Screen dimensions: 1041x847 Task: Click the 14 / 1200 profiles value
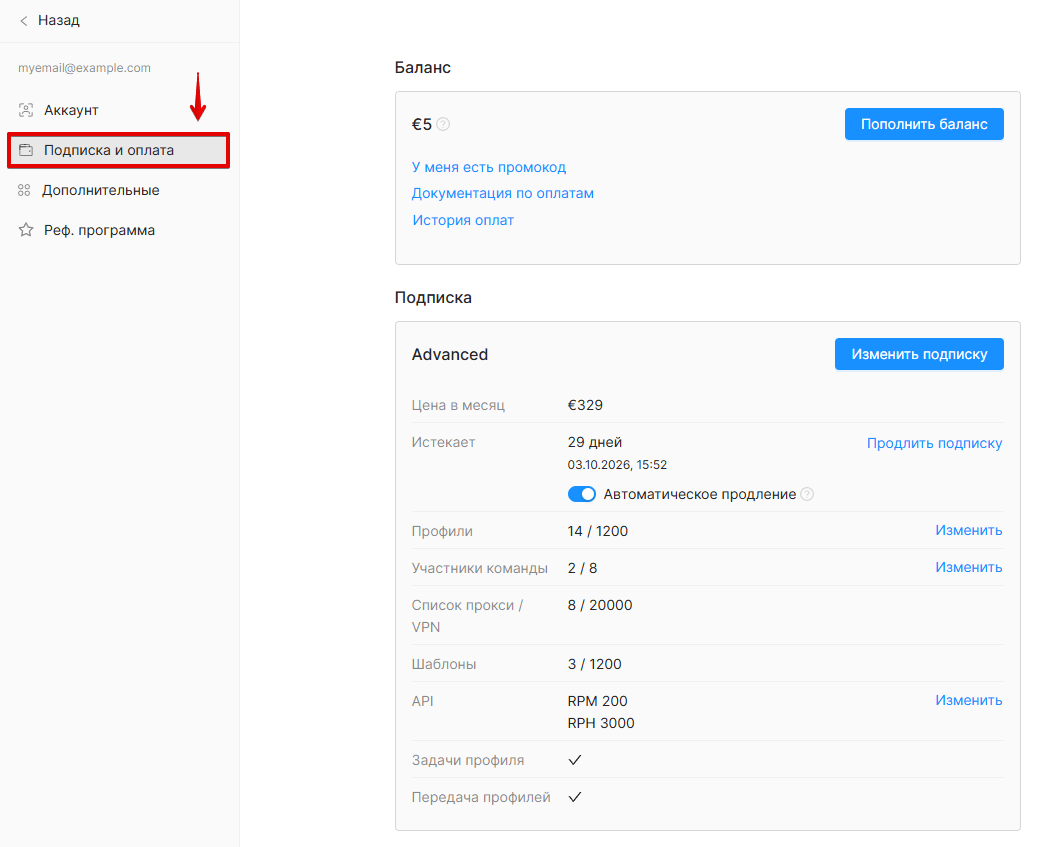[x=598, y=531]
